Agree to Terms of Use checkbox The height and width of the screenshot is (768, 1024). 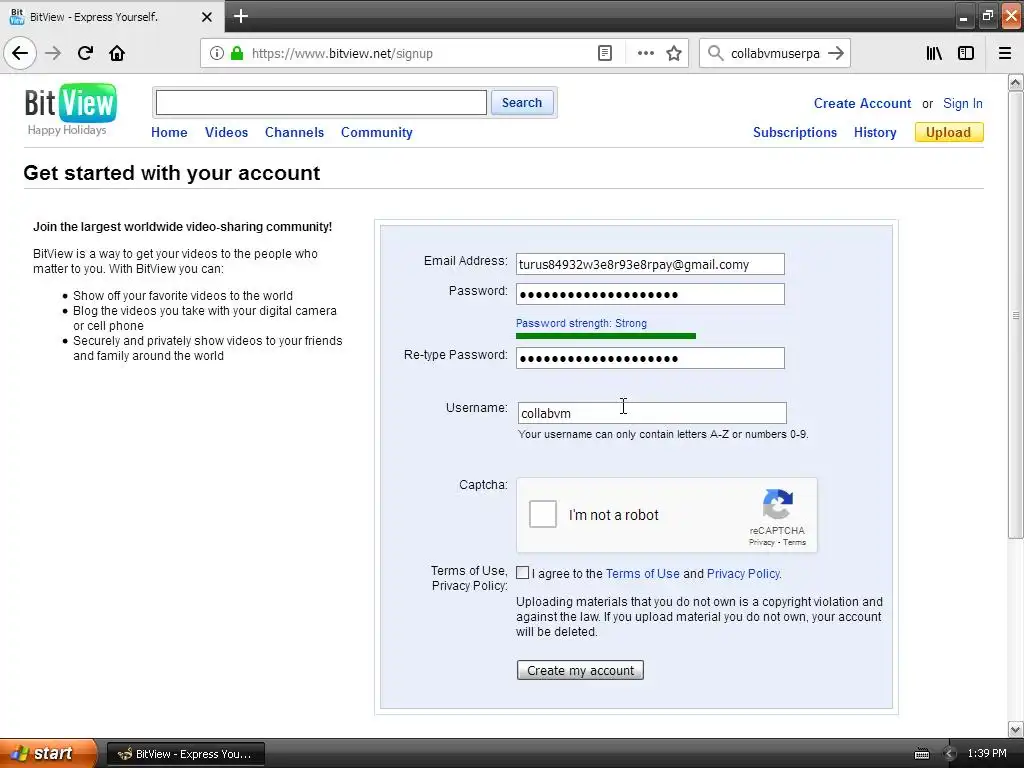click(x=522, y=573)
